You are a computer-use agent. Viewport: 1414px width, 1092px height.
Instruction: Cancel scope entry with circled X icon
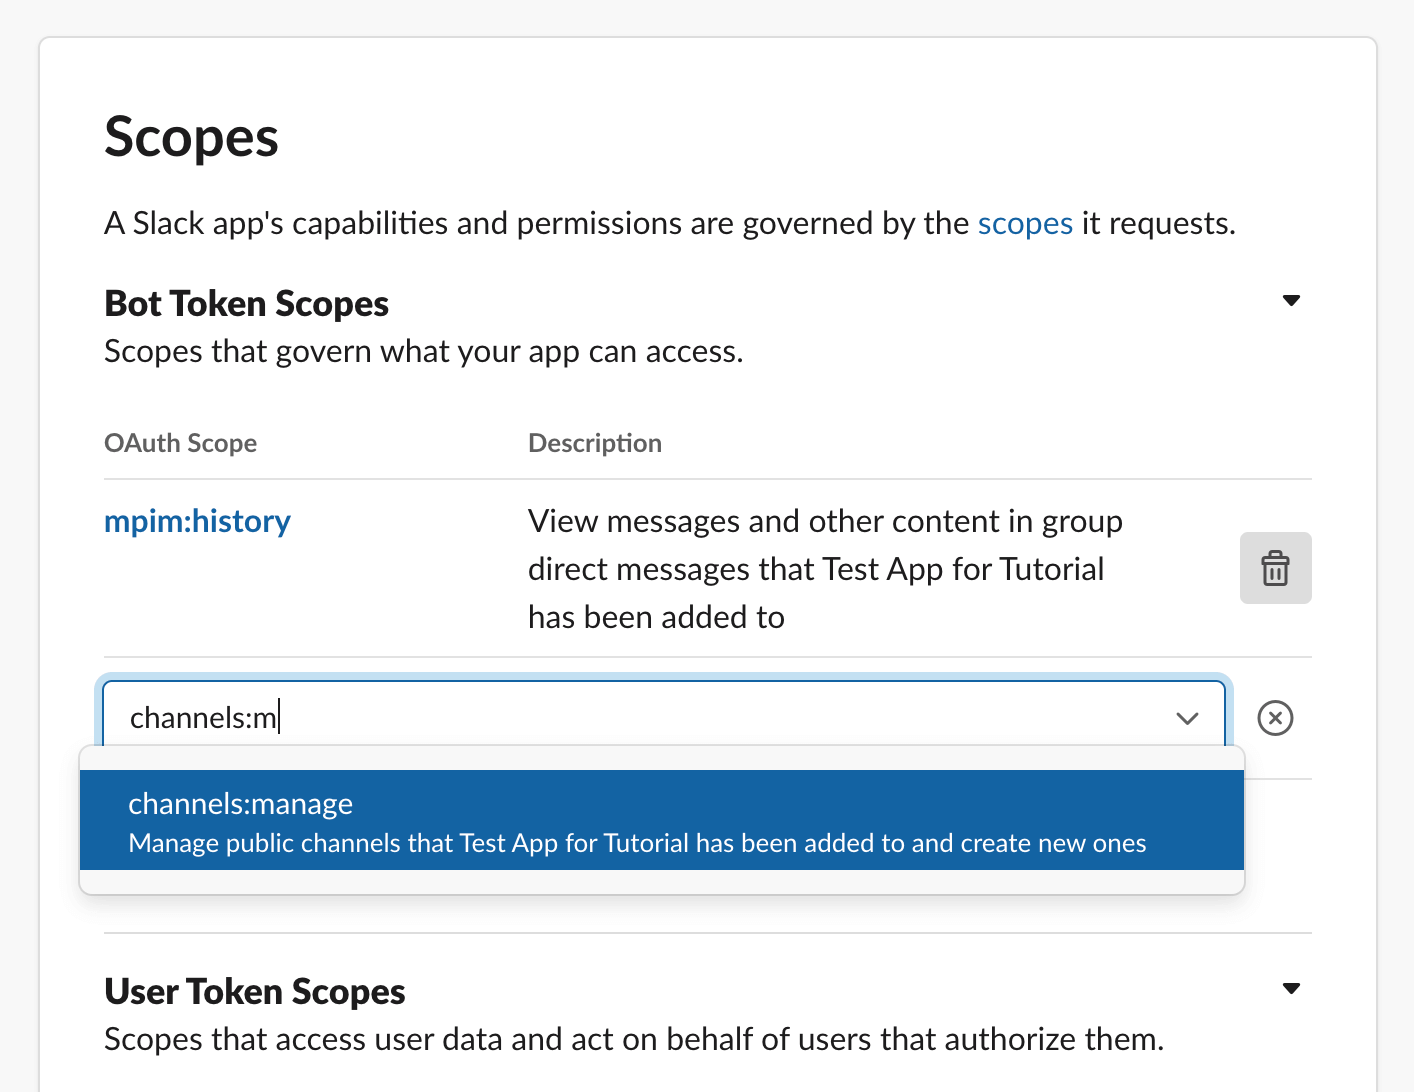(x=1275, y=718)
